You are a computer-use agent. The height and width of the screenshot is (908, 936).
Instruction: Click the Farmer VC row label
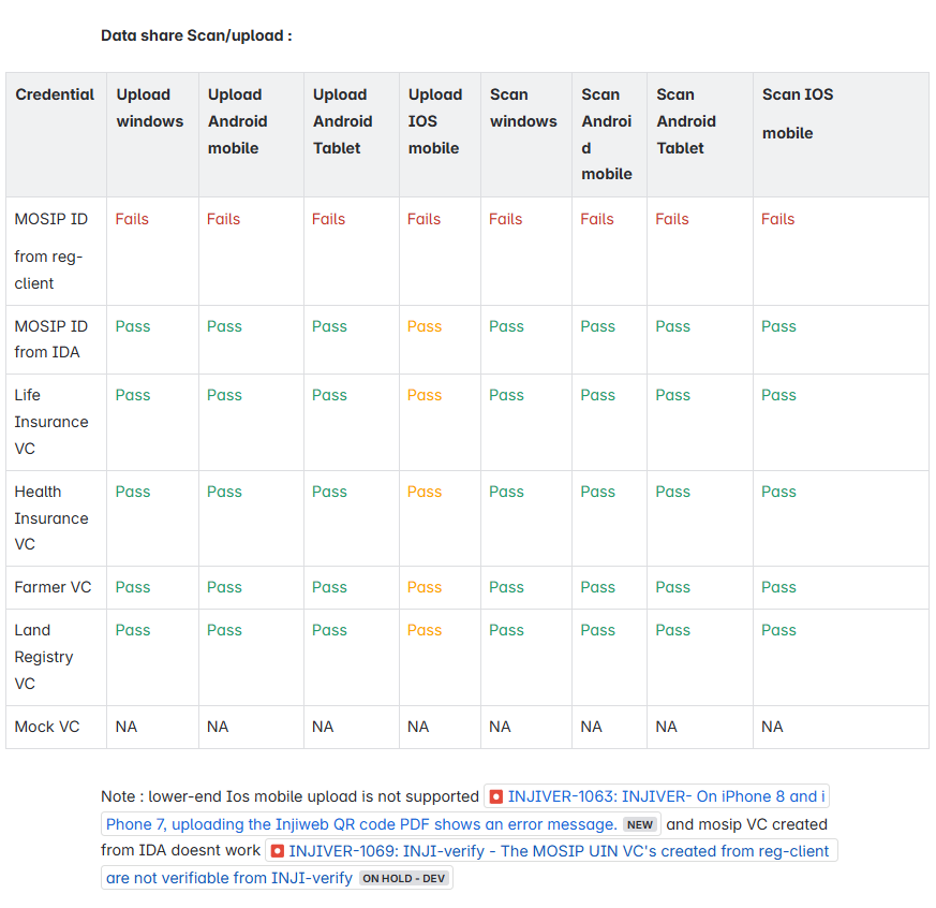coord(52,587)
